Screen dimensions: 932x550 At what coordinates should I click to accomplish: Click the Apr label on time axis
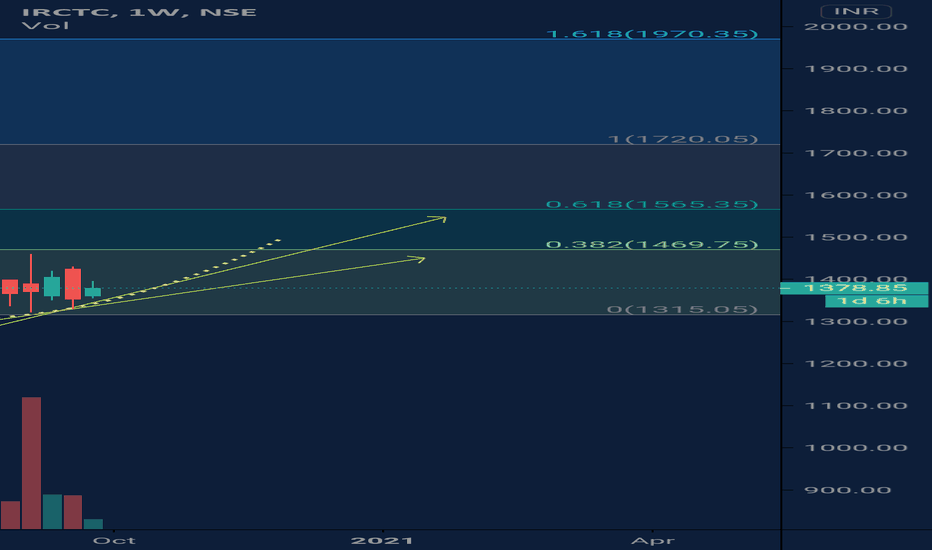point(653,540)
